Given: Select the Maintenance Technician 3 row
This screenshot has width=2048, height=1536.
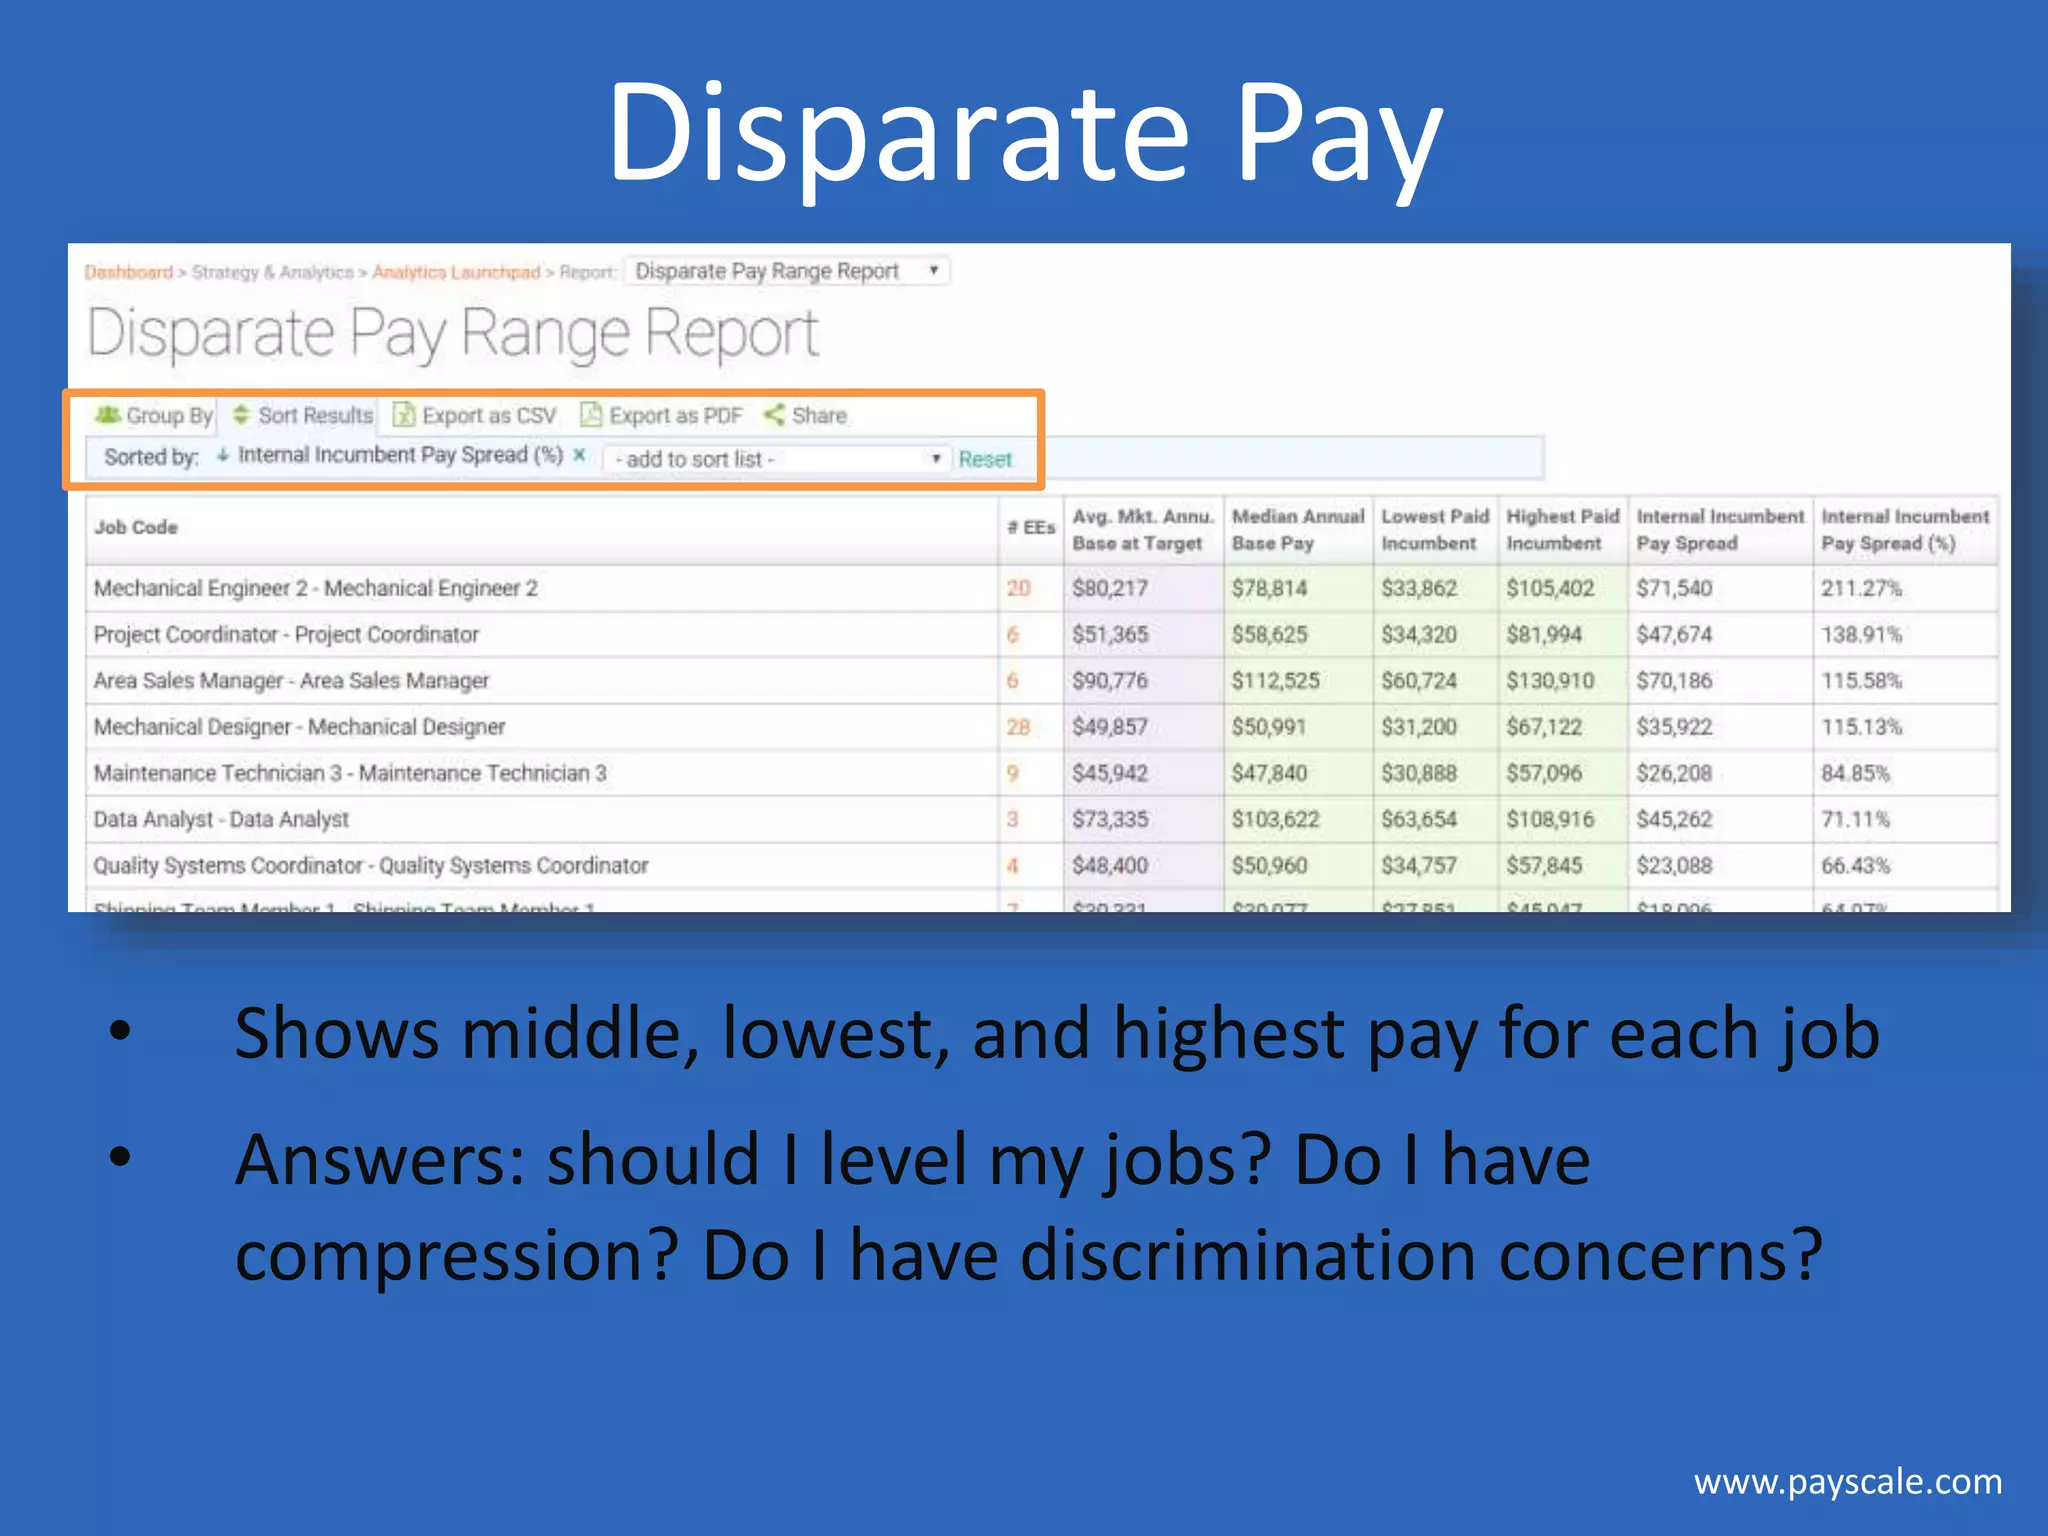Looking at the screenshot, I should [x=1042, y=773].
